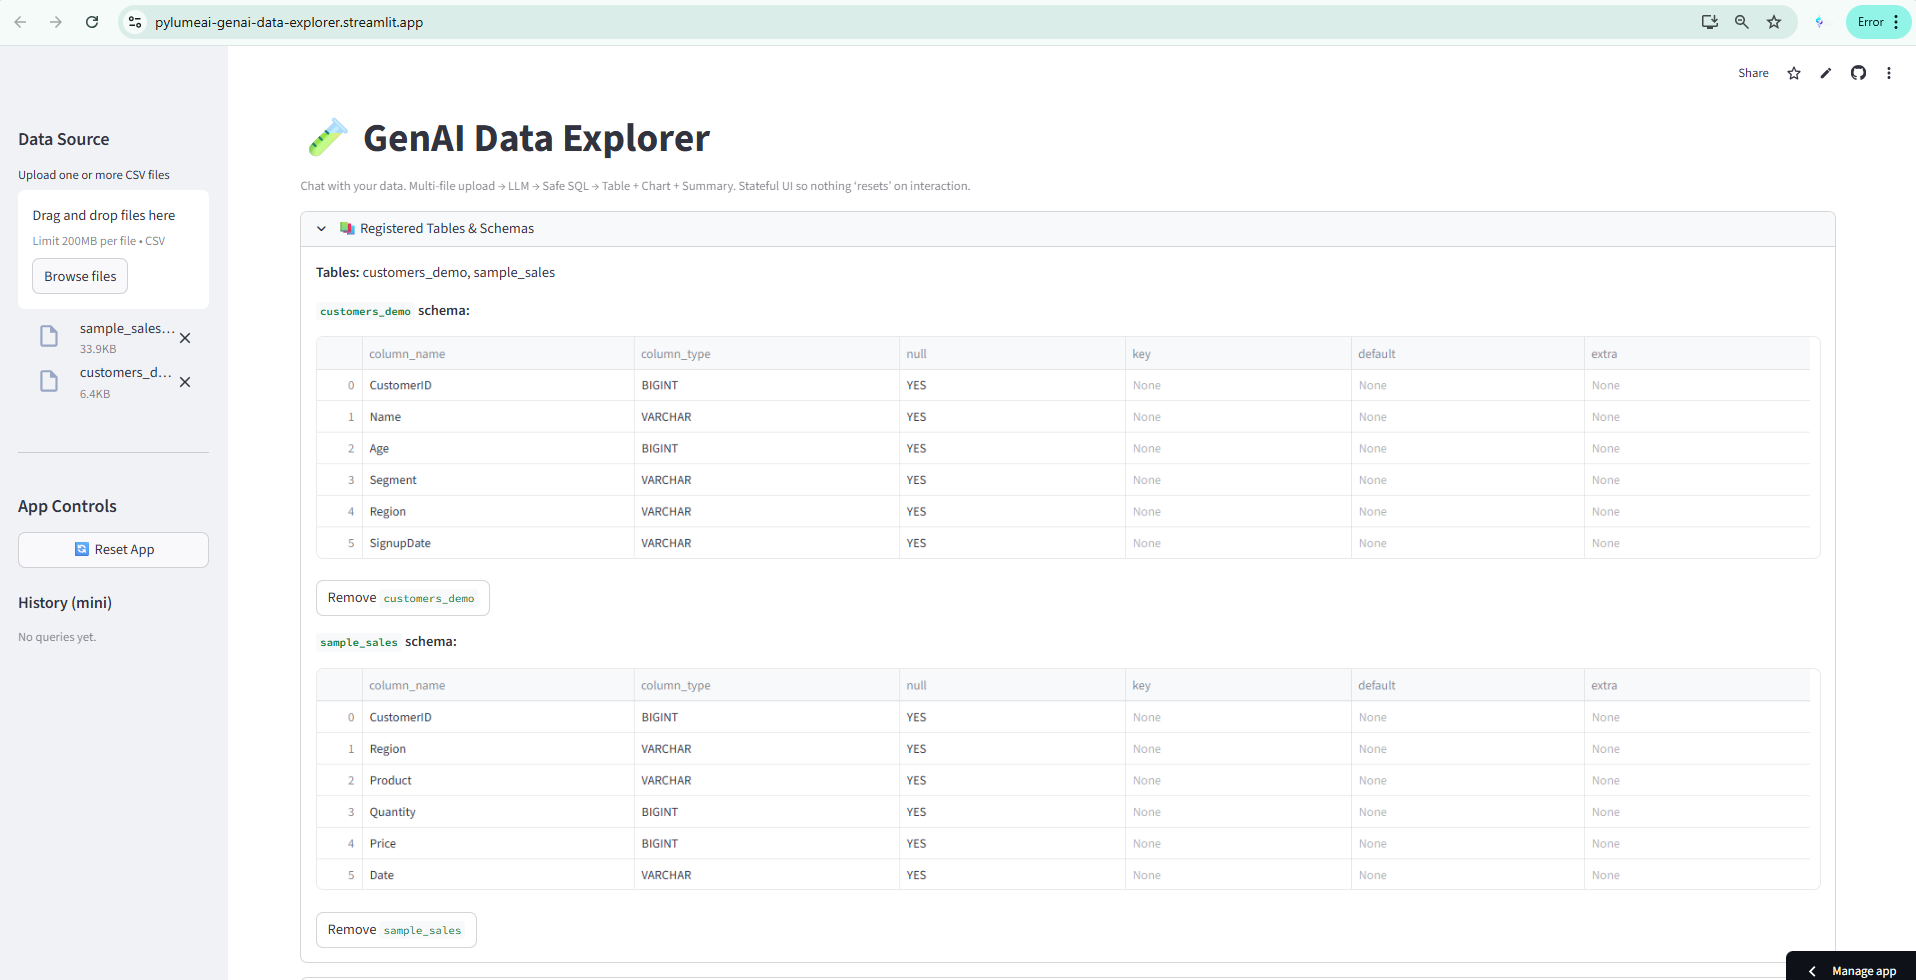Viewport: 1916px width, 980px height.
Task: Browse files to upload CSV
Action: 80,276
